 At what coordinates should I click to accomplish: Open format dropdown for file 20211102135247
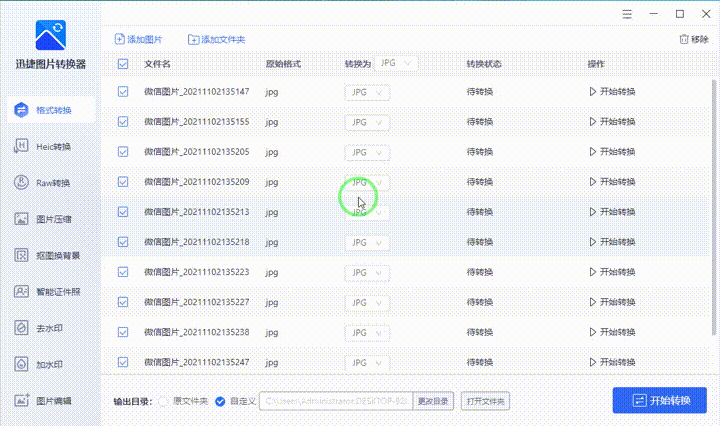(367, 363)
